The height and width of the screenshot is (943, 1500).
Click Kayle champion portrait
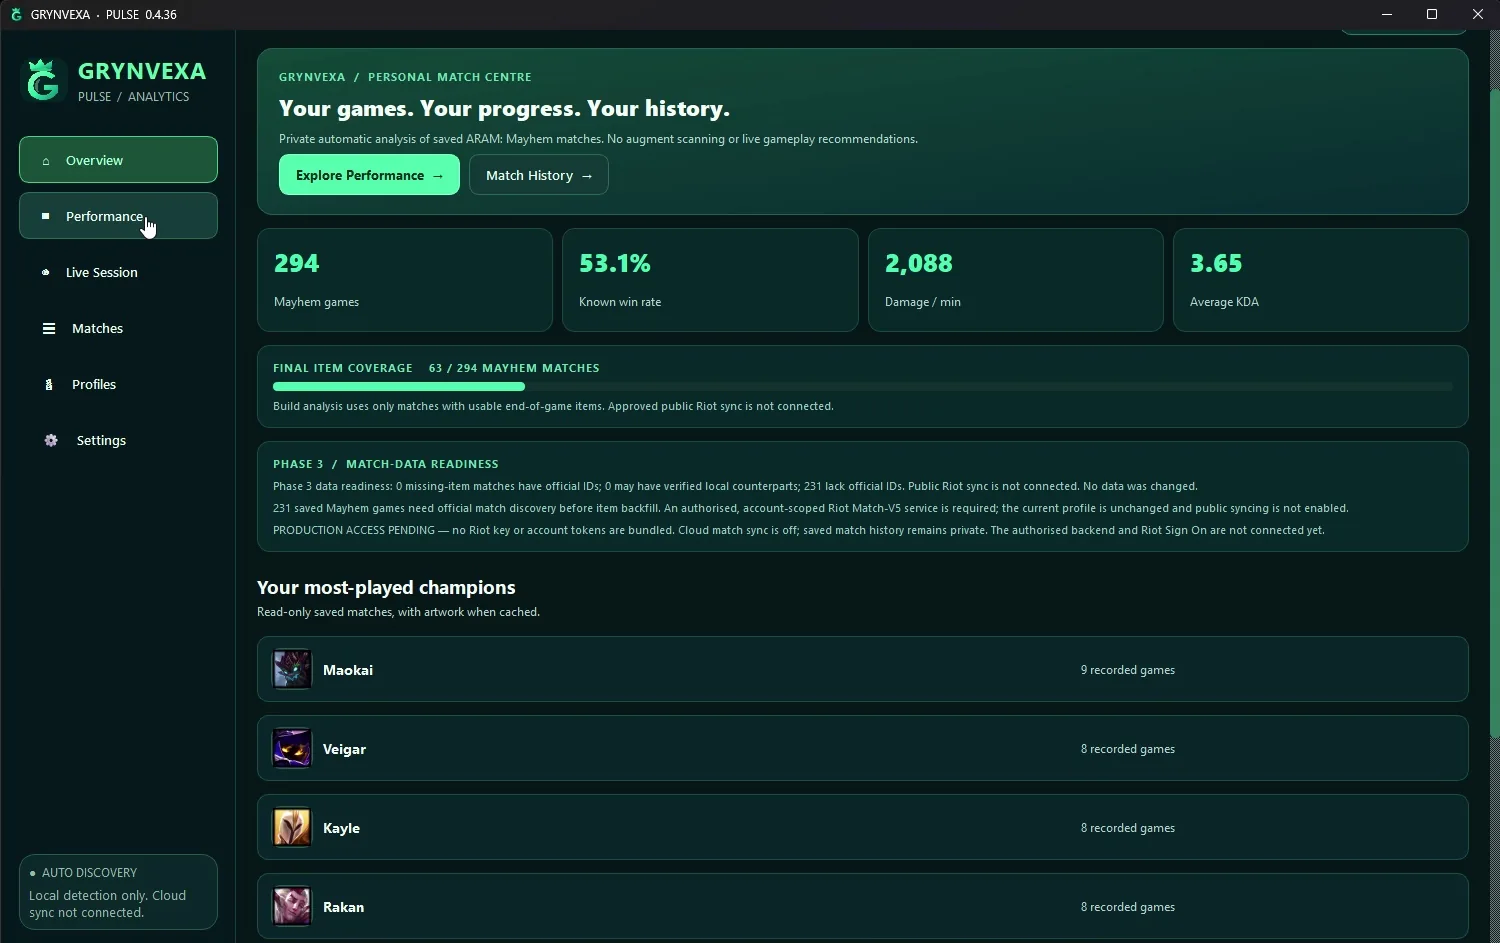tap(292, 828)
